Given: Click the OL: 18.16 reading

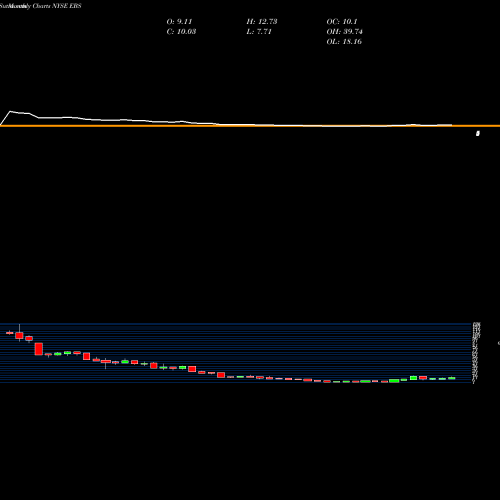Looking at the screenshot, I should pos(344,42).
